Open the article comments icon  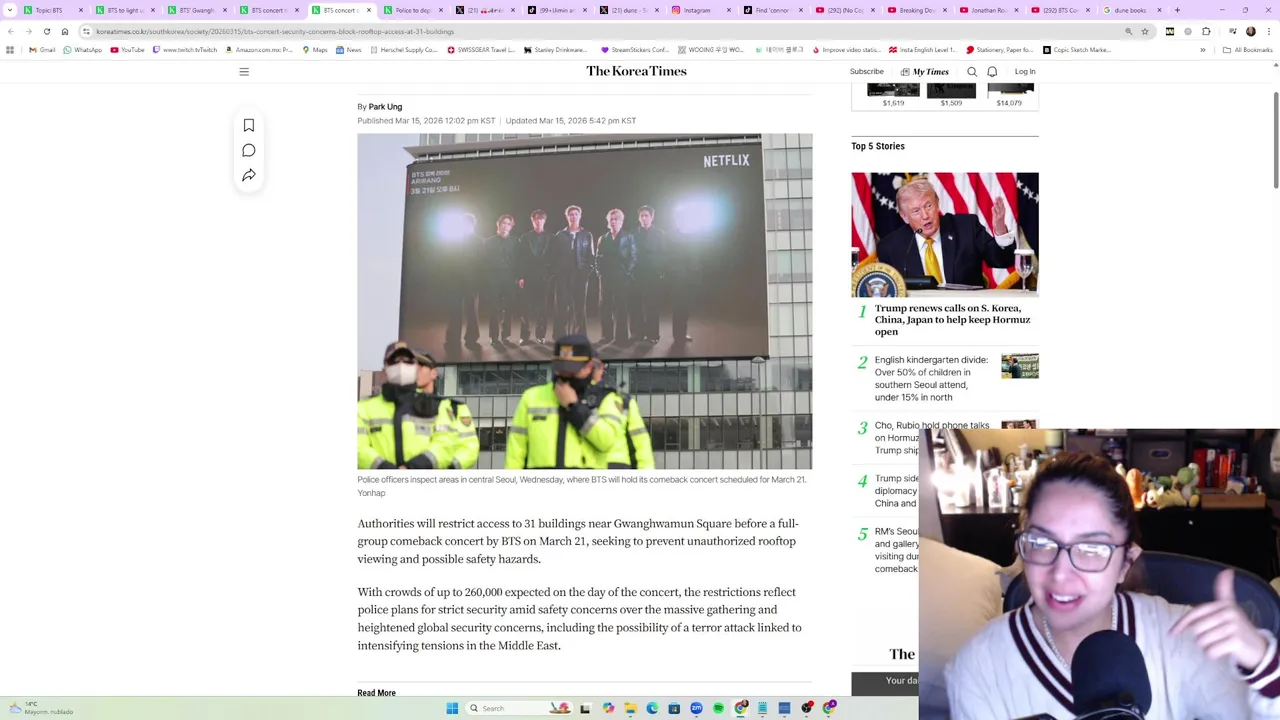coord(249,151)
